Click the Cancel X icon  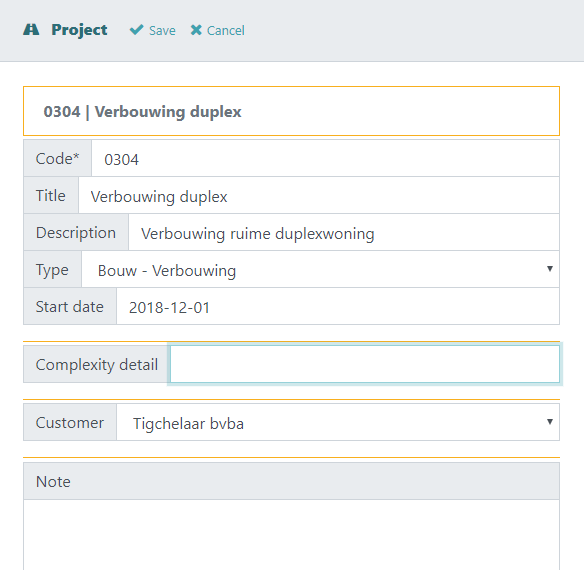tap(196, 30)
